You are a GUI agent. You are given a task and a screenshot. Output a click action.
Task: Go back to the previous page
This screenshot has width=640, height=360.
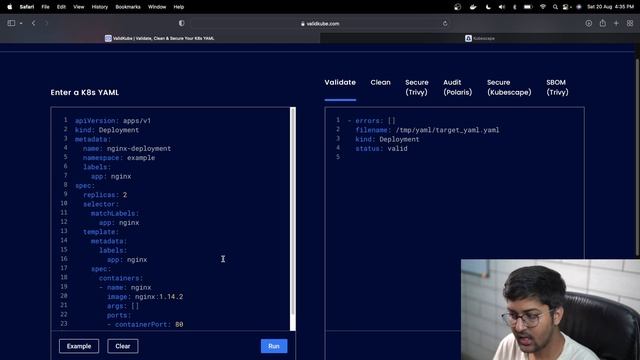(x=33, y=23)
